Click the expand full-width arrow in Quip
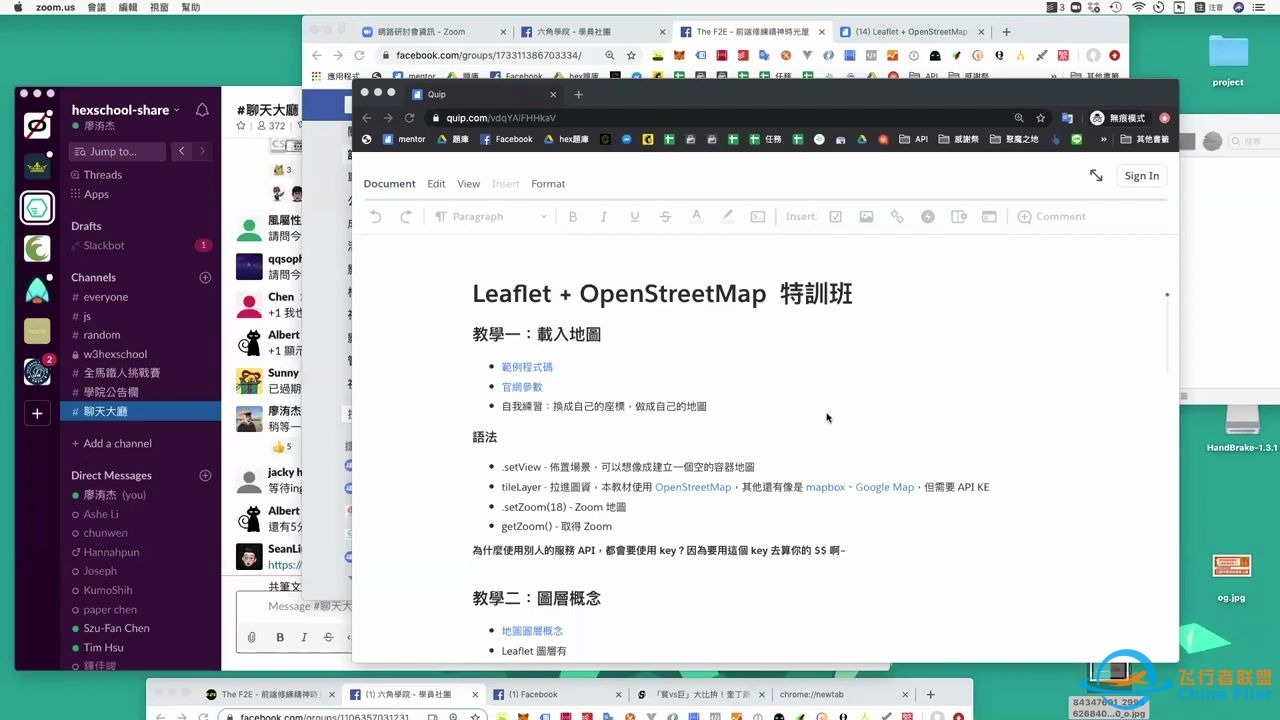This screenshot has width=1280, height=720. click(1096, 175)
